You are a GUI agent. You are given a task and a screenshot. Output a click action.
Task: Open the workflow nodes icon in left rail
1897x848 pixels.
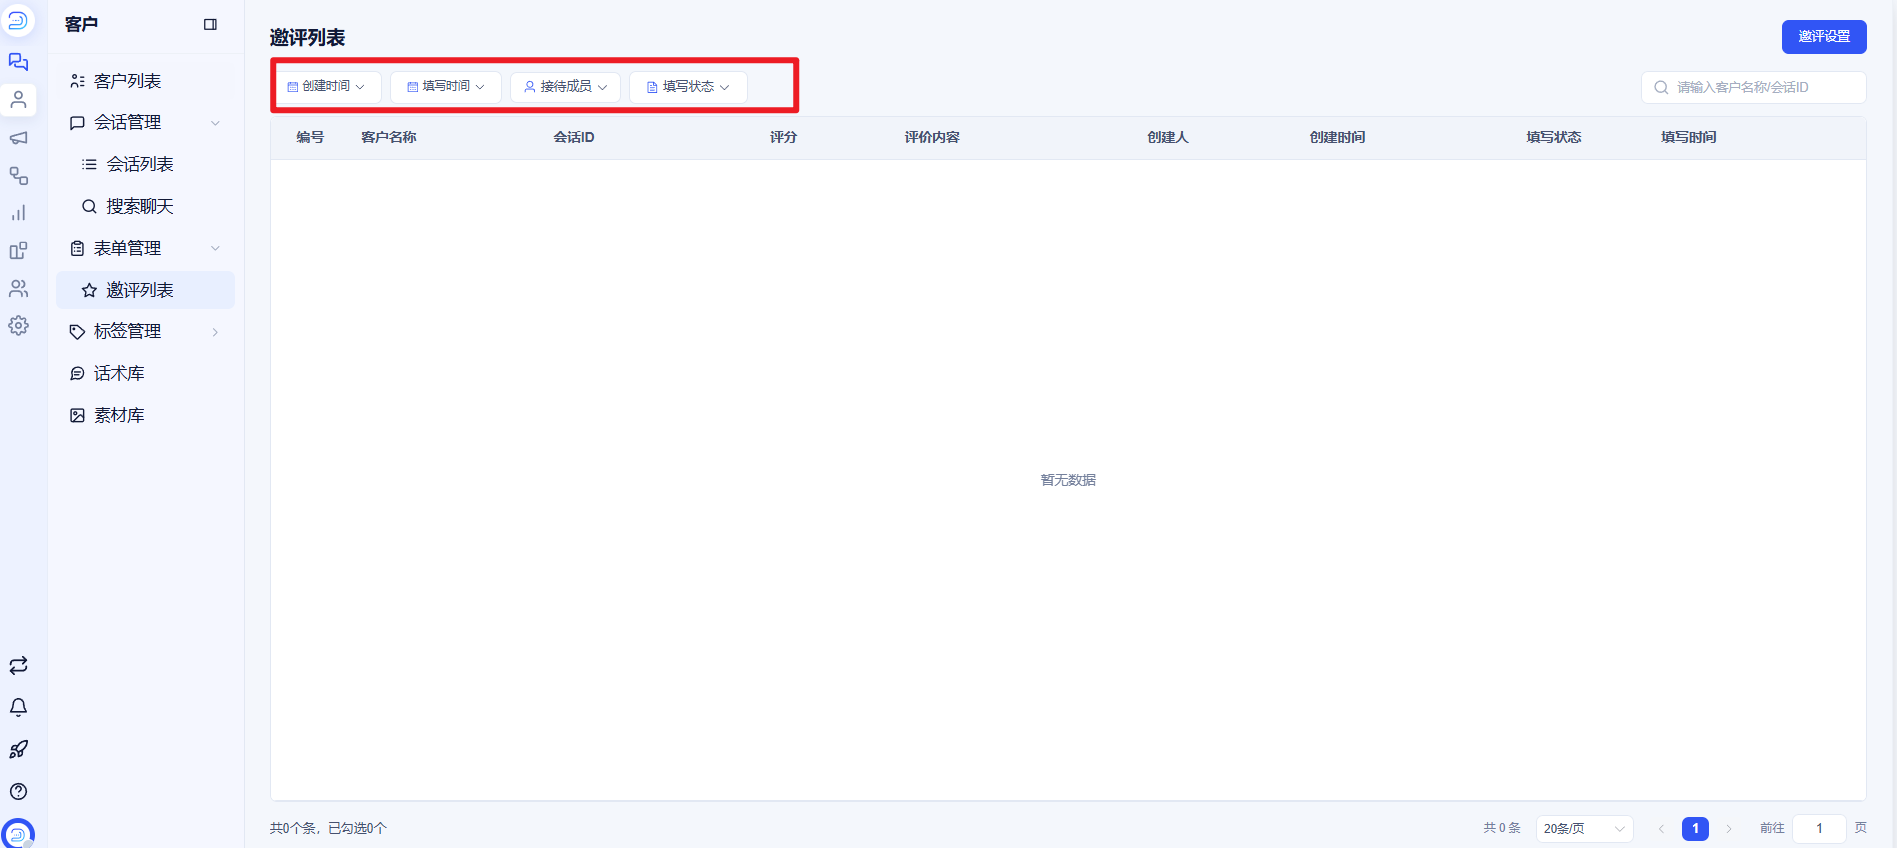click(18, 176)
